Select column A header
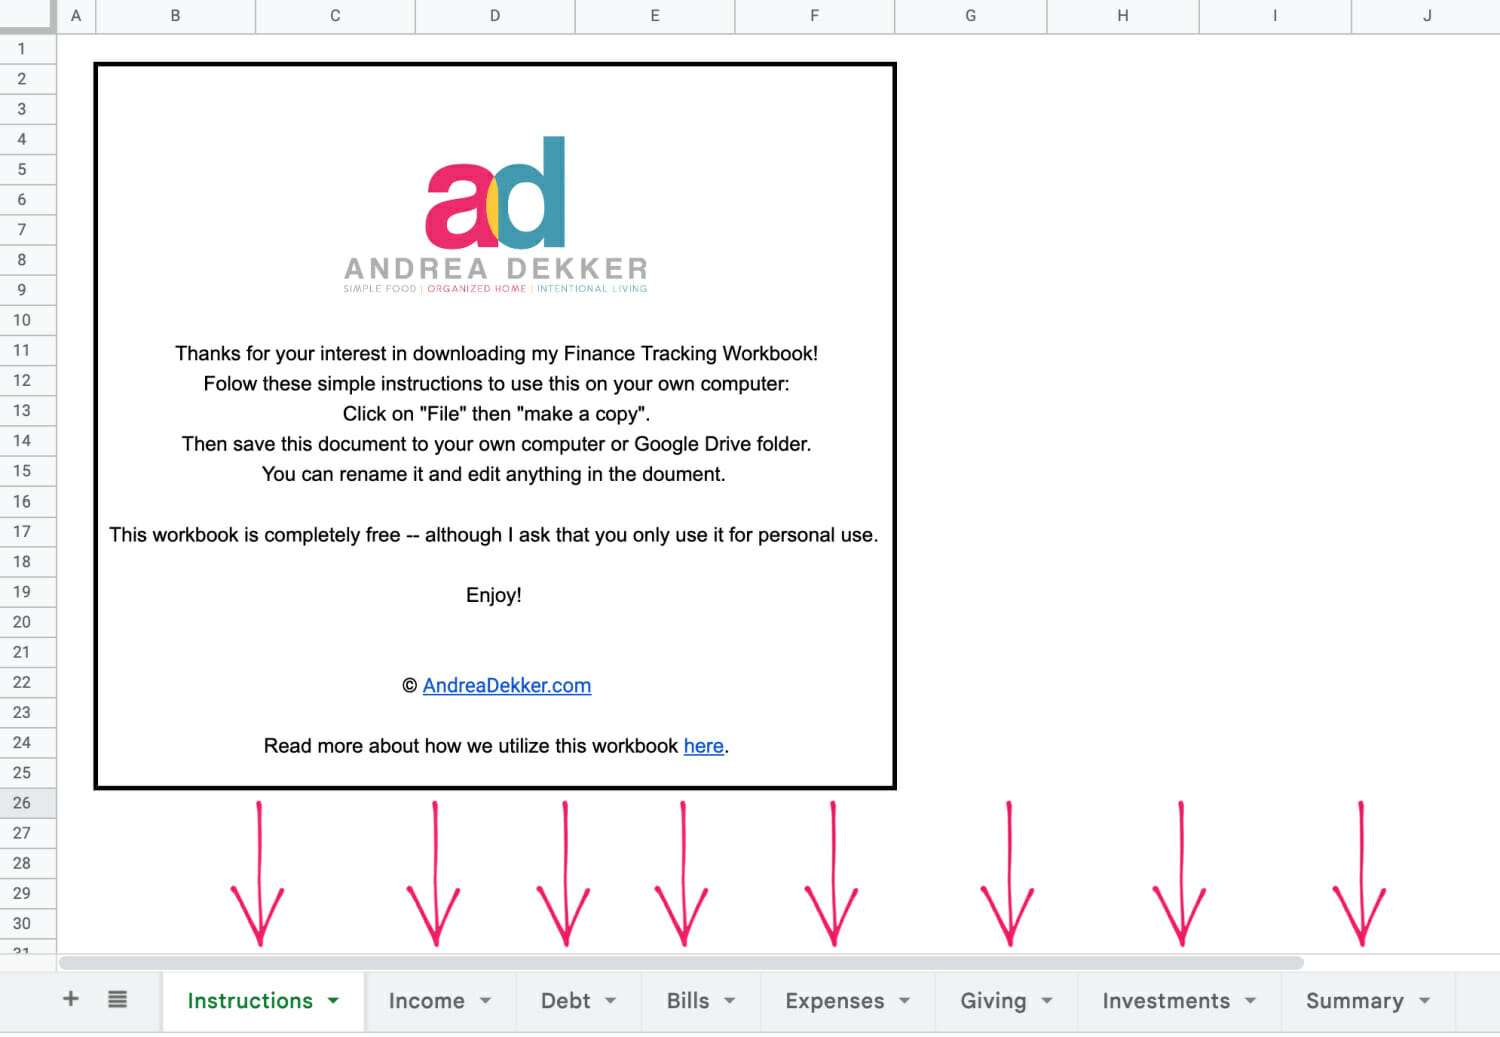1500x1037 pixels. tap(76, 16)
